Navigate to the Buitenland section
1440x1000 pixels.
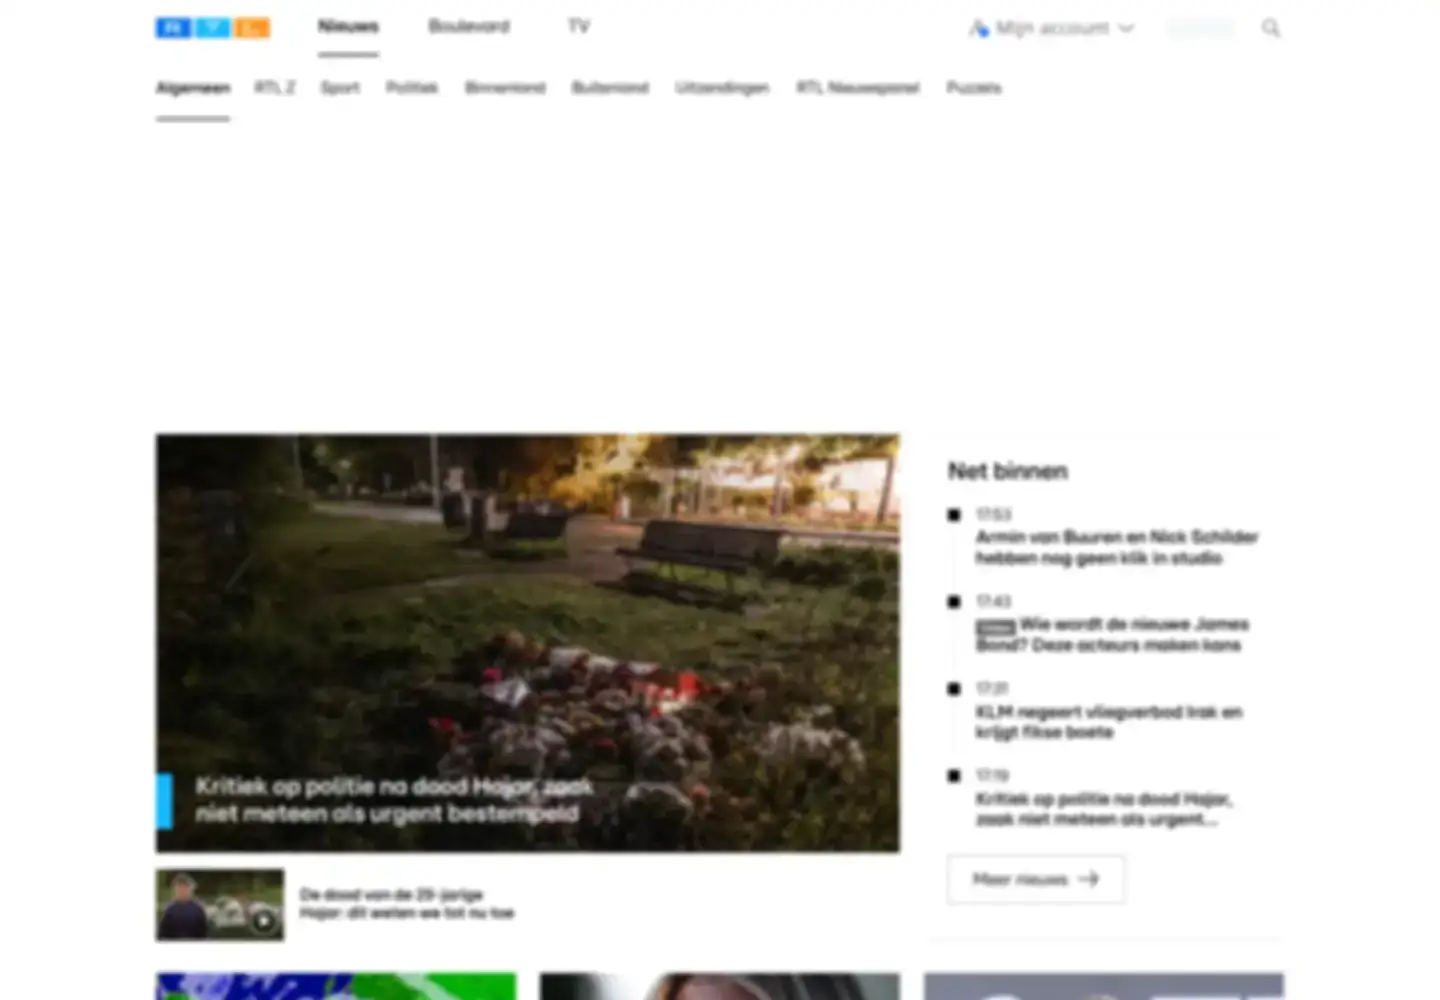tap(610, 88)
